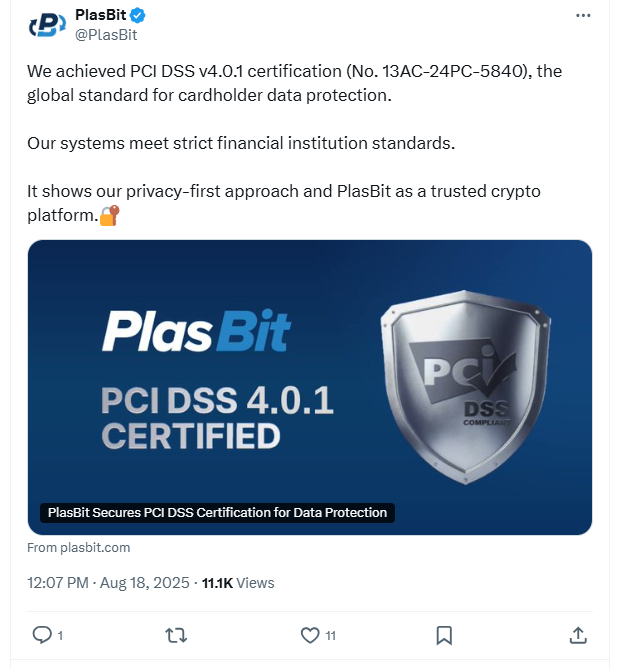Share the post via share icon
Screen dimensions: 622x669
[578, 635]
